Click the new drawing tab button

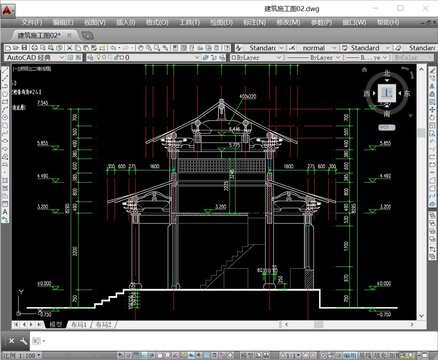(x=87, y=35)
